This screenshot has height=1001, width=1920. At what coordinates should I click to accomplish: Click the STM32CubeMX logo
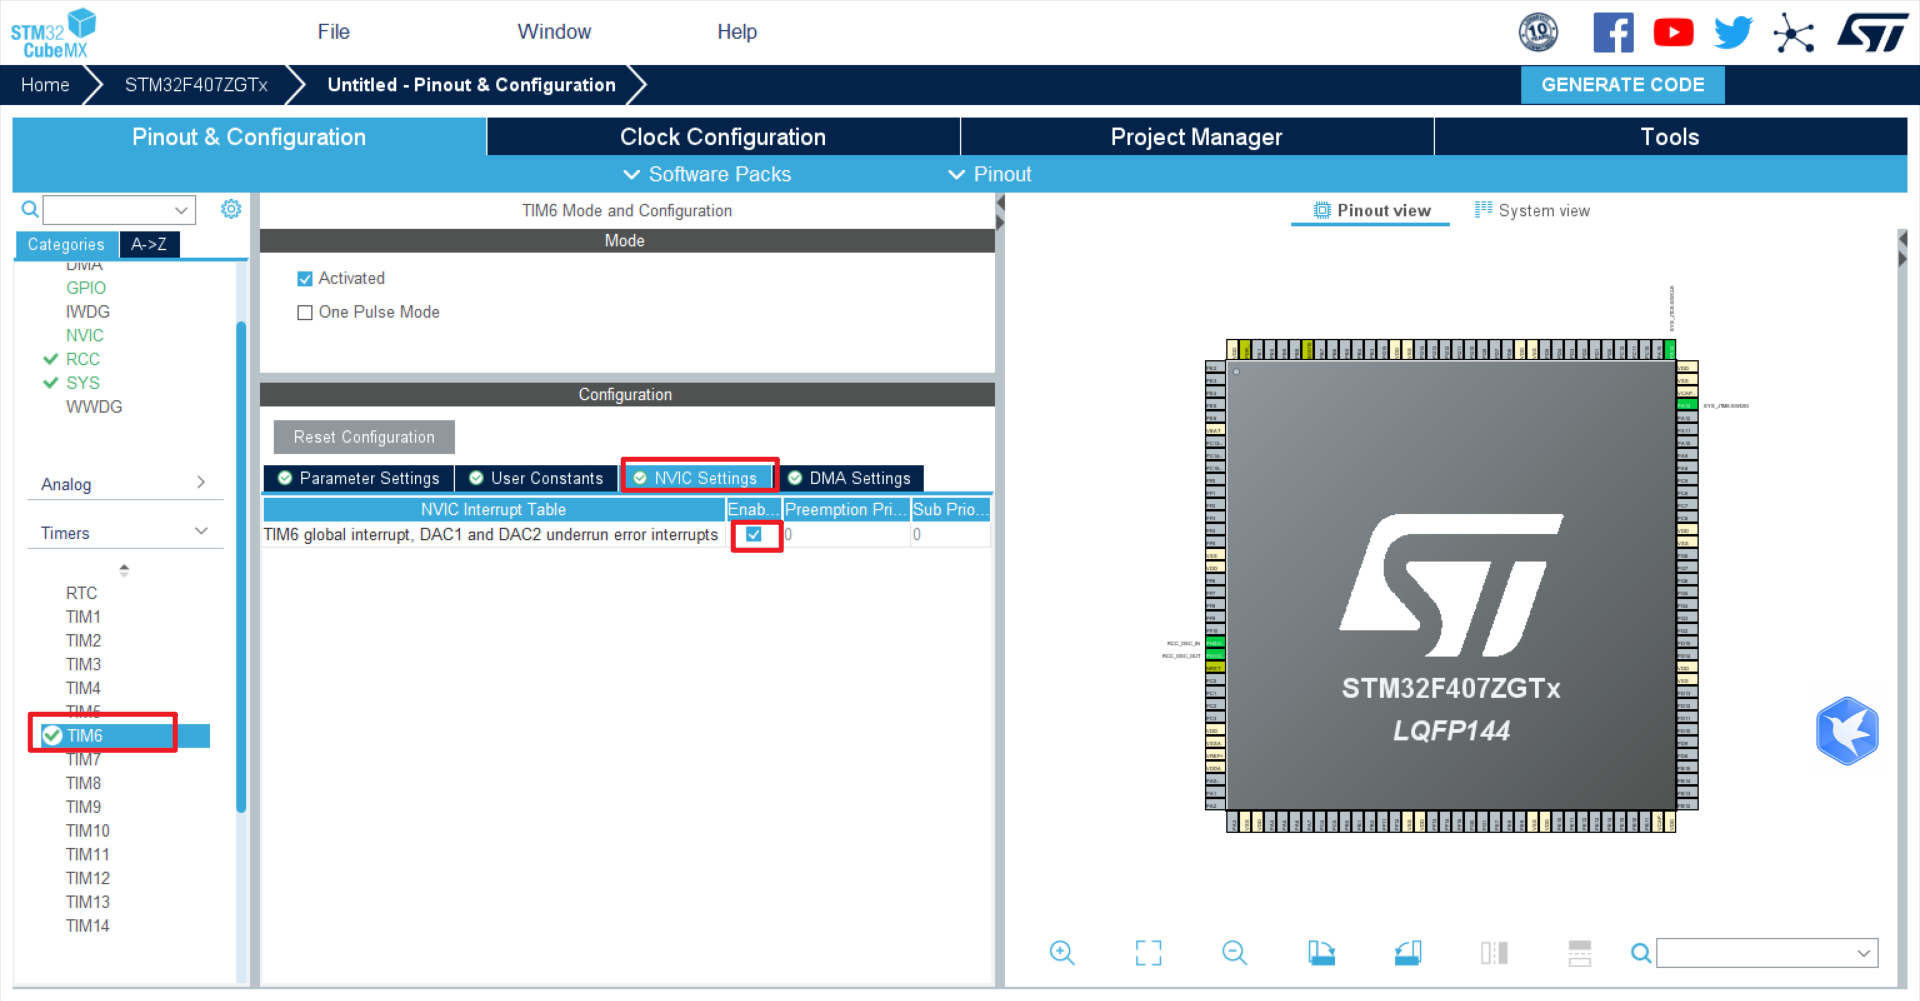click(x=53, y=34)
